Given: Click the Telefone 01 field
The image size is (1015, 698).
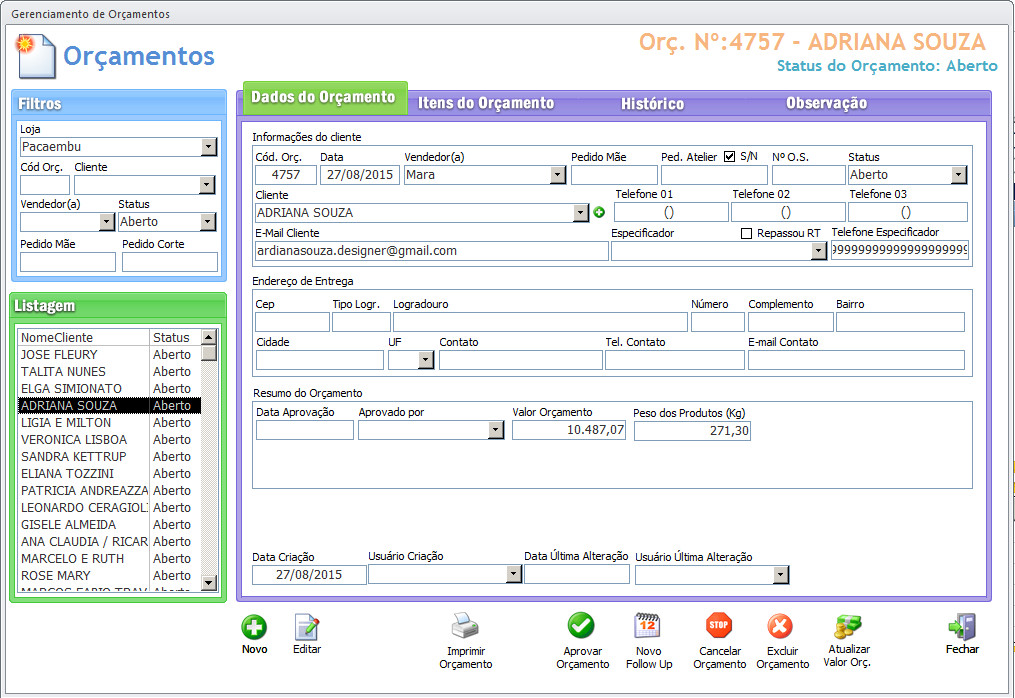Looking at the screenshot, I should point(671,212).
